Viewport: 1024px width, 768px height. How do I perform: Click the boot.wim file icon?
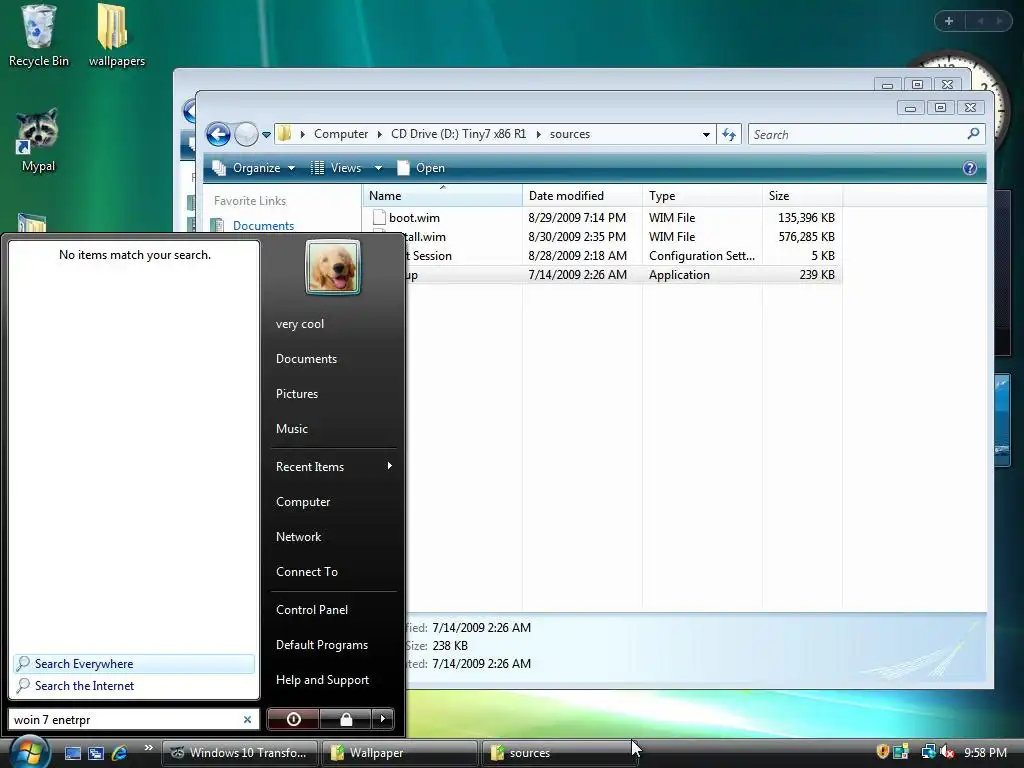pyautogui.click(x=379, y=217)
